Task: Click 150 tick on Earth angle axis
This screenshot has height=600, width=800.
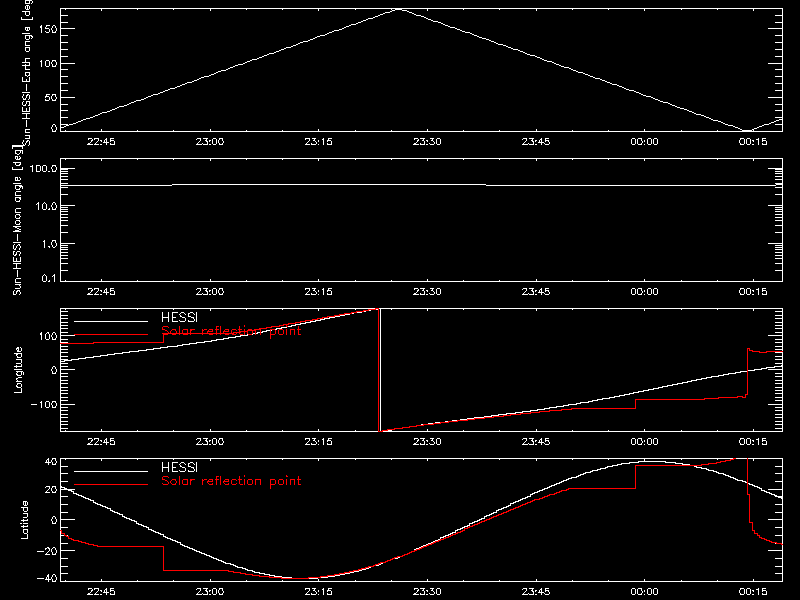Action: click(x=48, y=29)
